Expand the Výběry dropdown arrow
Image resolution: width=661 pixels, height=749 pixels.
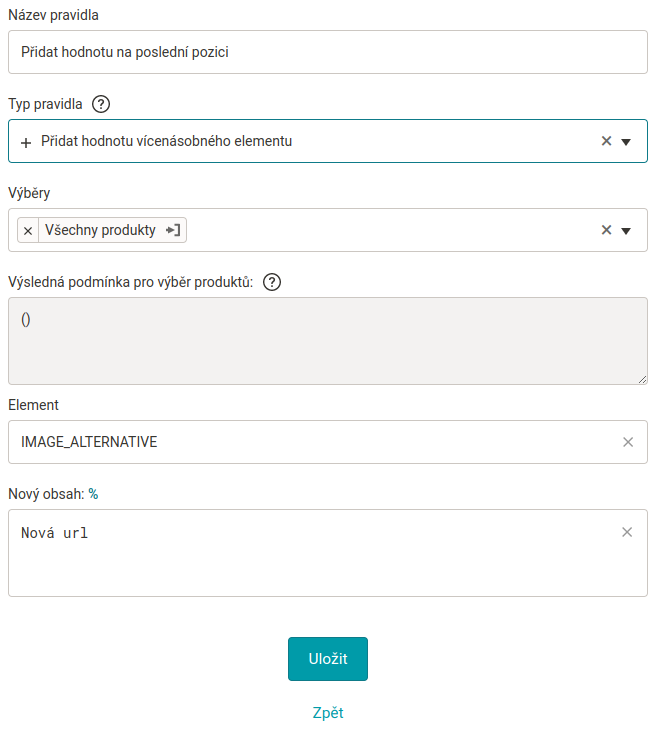pyautogui.click(x=626, y=231)
